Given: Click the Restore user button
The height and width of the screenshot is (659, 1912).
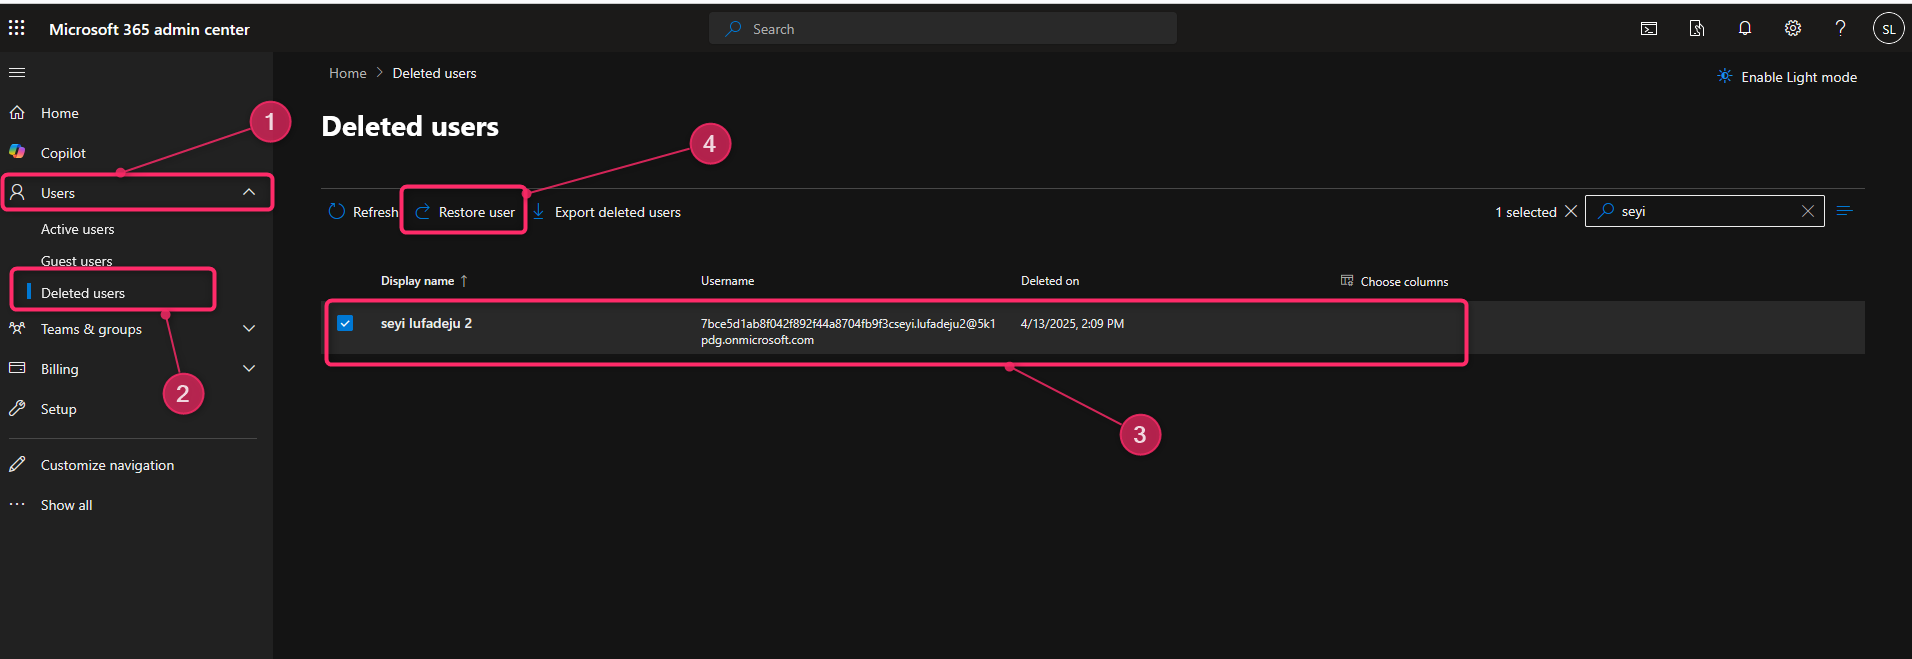Looking at the screenshot, I should click(465, 212).
